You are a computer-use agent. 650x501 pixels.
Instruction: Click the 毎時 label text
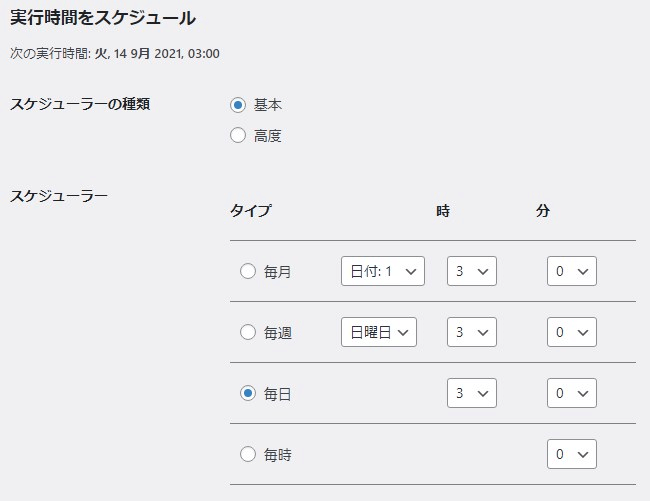[278, 455]
